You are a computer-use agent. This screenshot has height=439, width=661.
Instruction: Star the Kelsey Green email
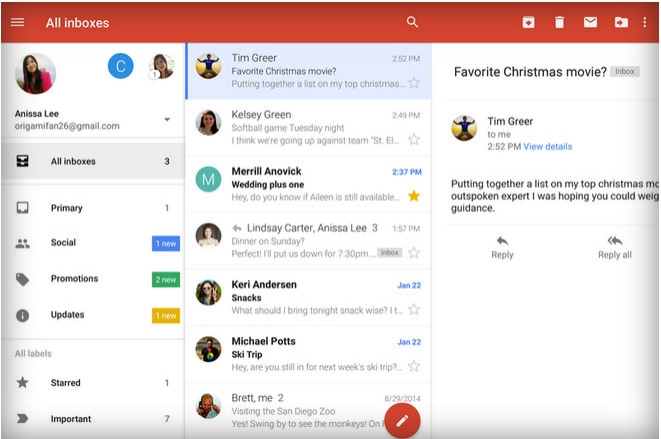click(x=414, y=139)
